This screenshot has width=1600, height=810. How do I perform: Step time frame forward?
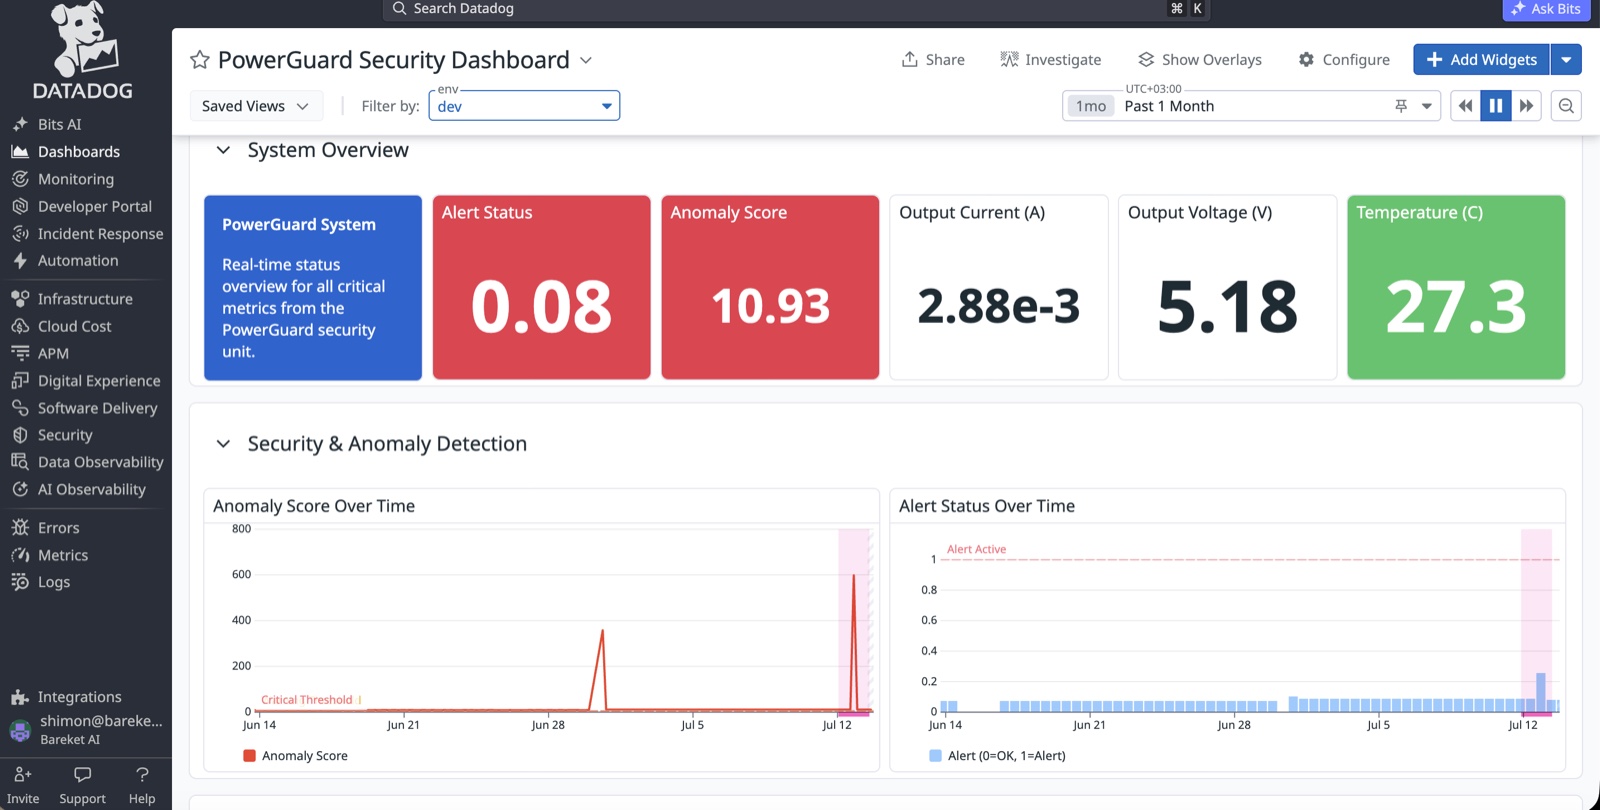[x=1526, y=106]
